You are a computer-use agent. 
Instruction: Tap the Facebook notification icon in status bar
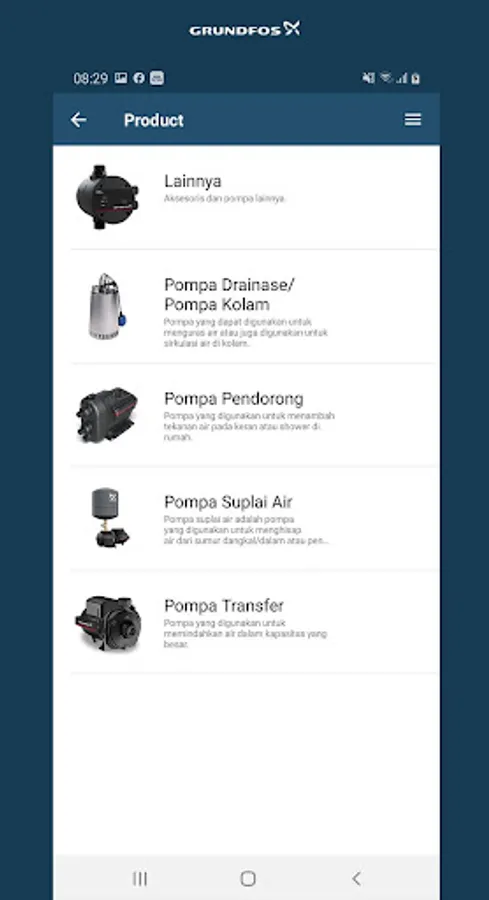click(138, 78)
